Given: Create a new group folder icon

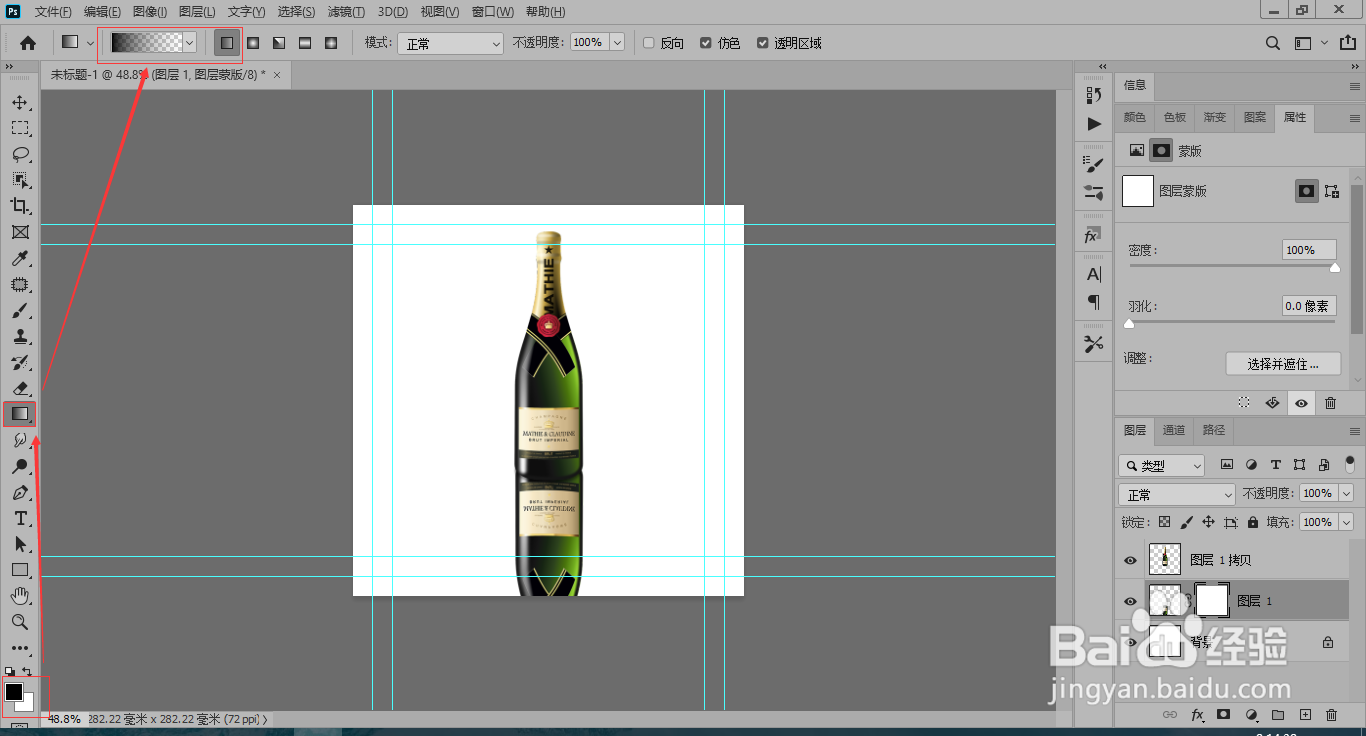Looking at the screenshot, I should (1278, 715).
